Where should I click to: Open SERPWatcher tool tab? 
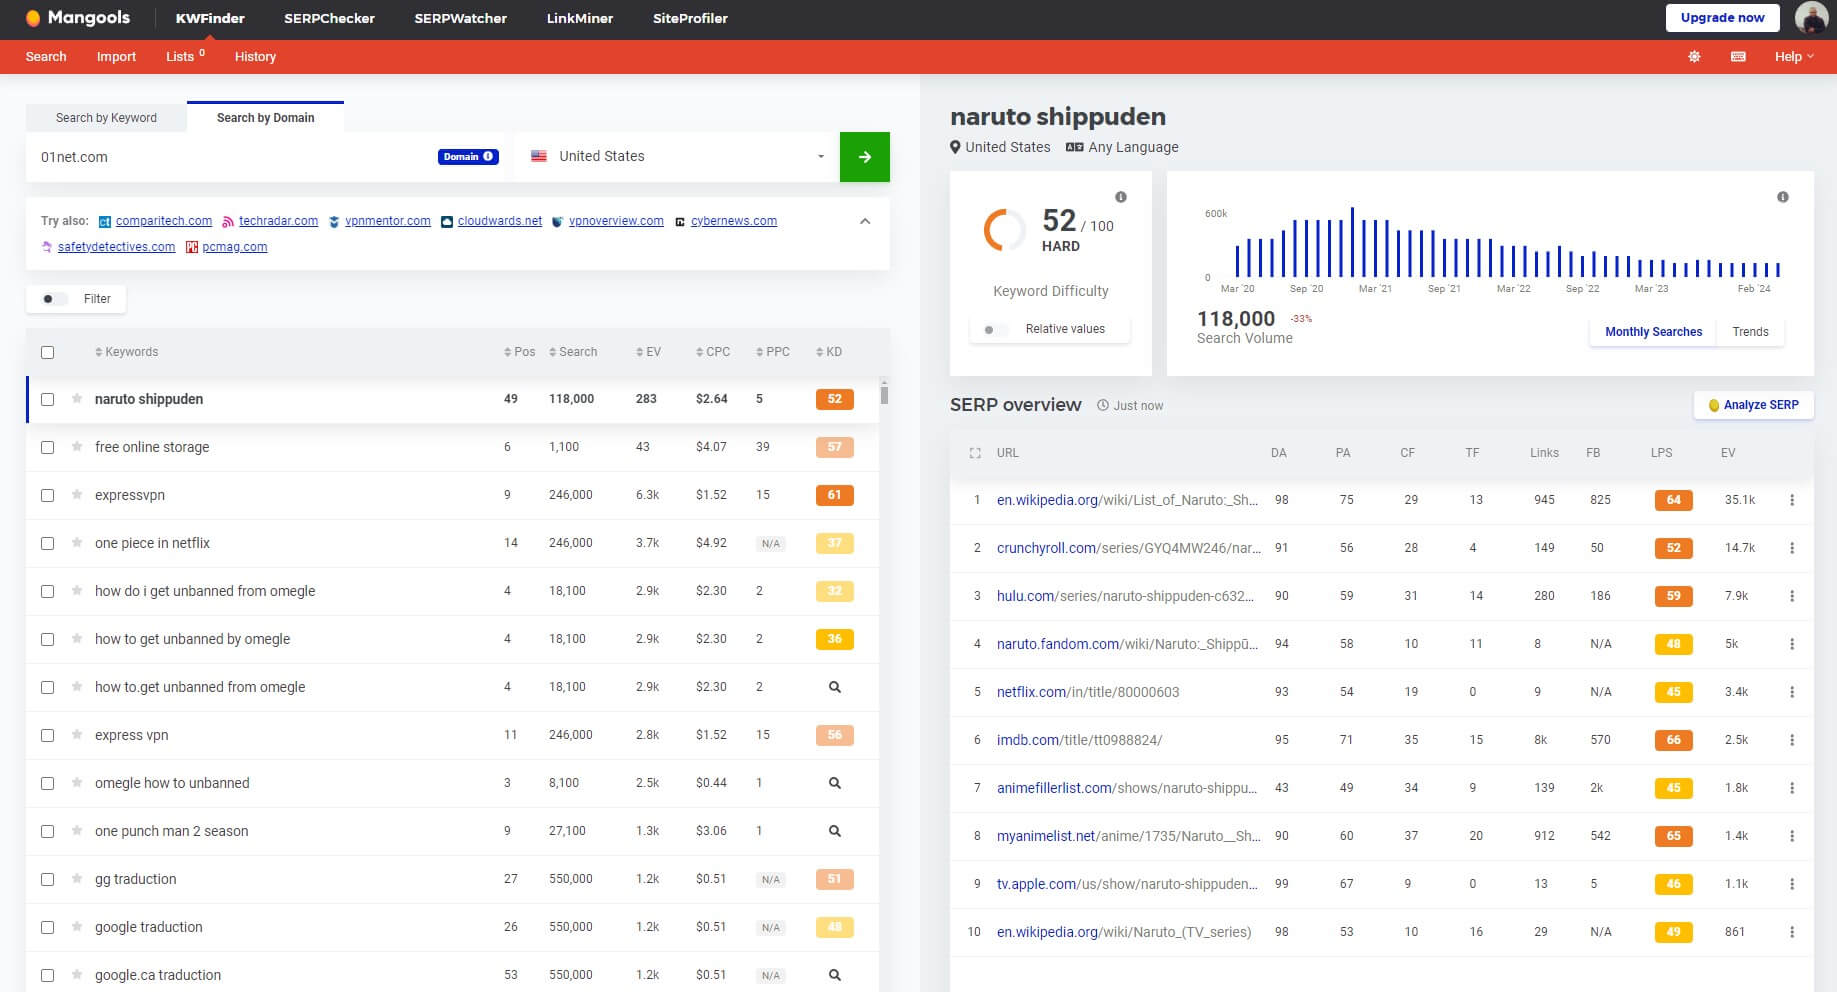pyautogui.click(x=460, y=18)
